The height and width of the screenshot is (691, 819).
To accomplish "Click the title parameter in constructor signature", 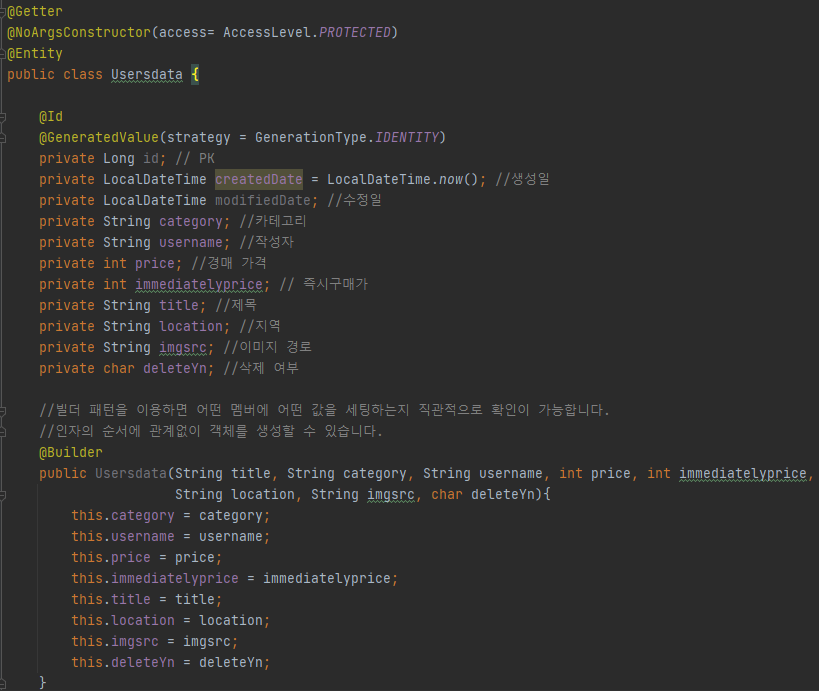I will point(251,473).
